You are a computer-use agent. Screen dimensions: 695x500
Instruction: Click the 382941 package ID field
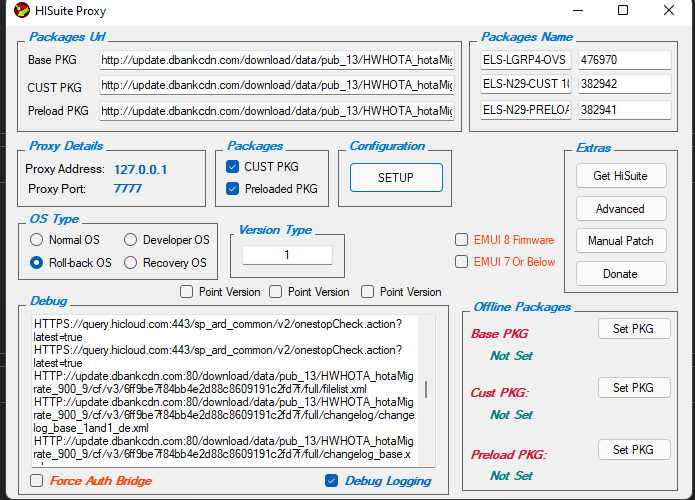(625, 109)
